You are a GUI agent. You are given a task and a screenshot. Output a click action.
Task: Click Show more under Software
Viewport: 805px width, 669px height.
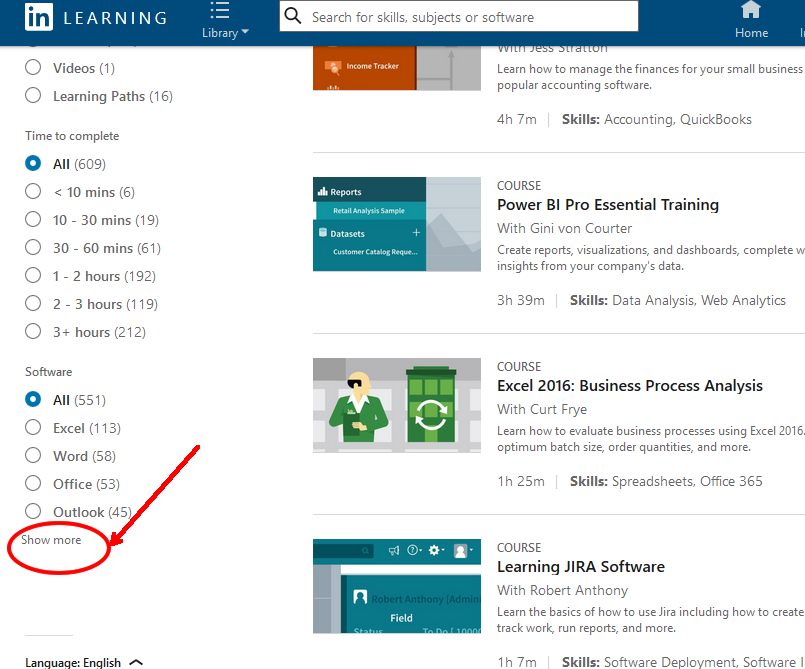[51, 540]
